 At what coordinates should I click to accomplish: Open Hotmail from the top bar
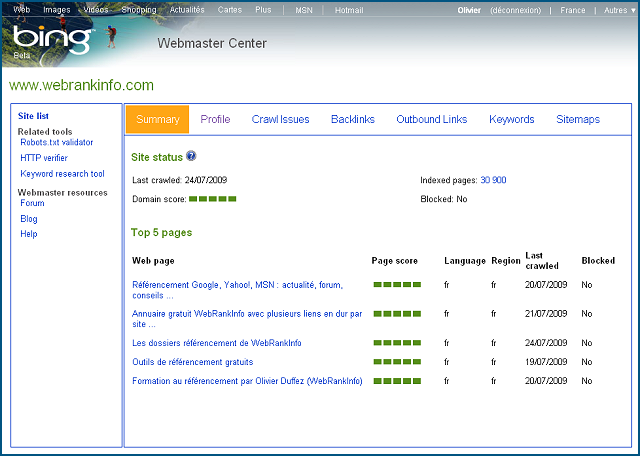click(349, 10)
